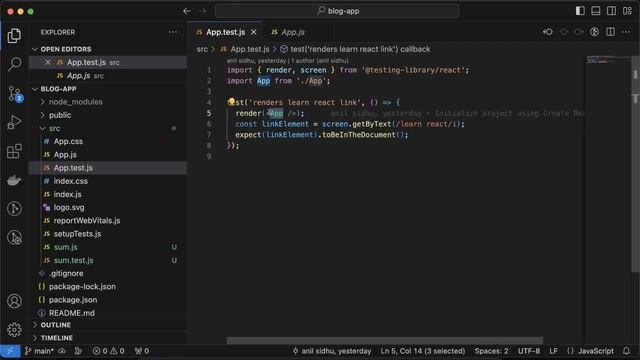Click main* branch in status bar
The width and height of the screenshot is (640, 360).
pyautogui.click(x=39, y=351)
